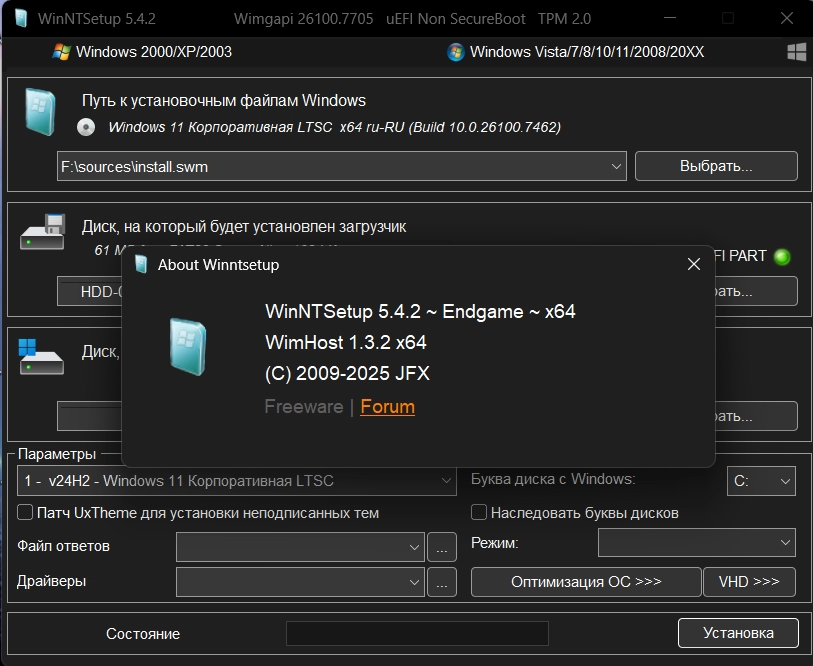Click the WinNTSetup title bar app icon
Screen dimensions: 813x666
point(21,19)
